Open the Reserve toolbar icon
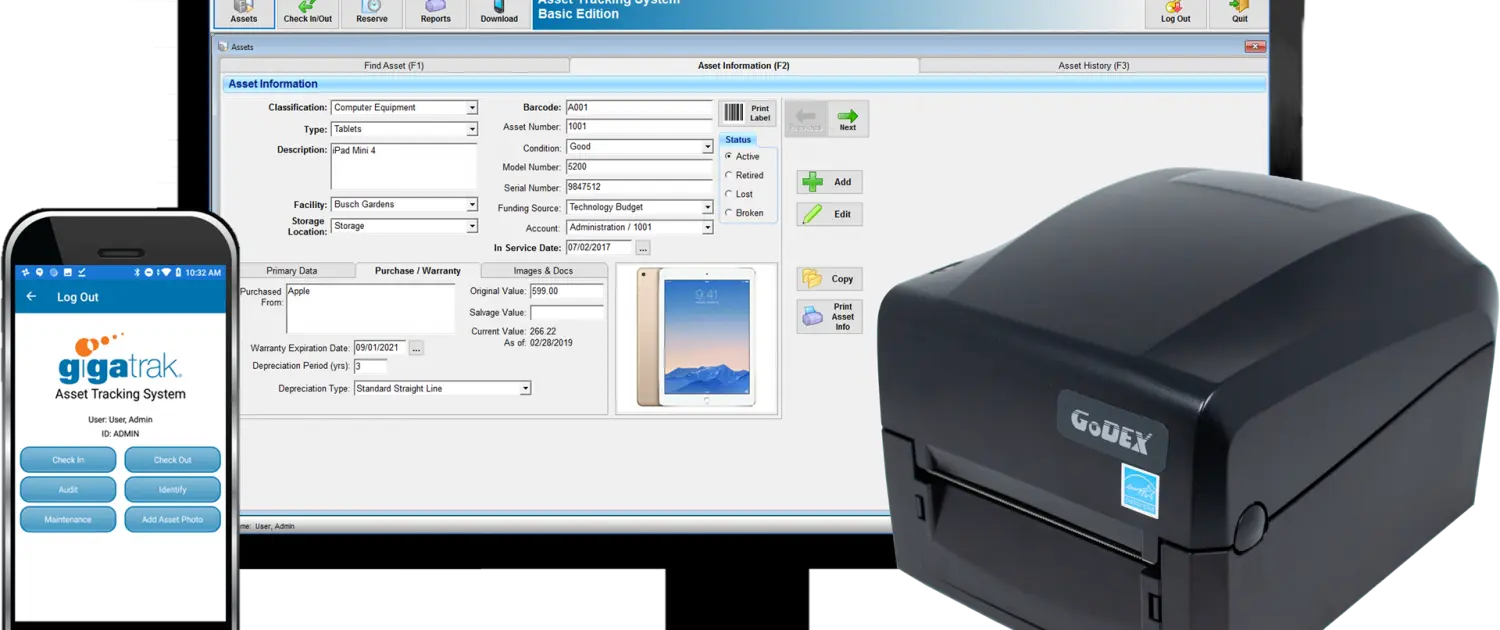The width and height of the screenshot is (1500, 630). tap(372, 13)
